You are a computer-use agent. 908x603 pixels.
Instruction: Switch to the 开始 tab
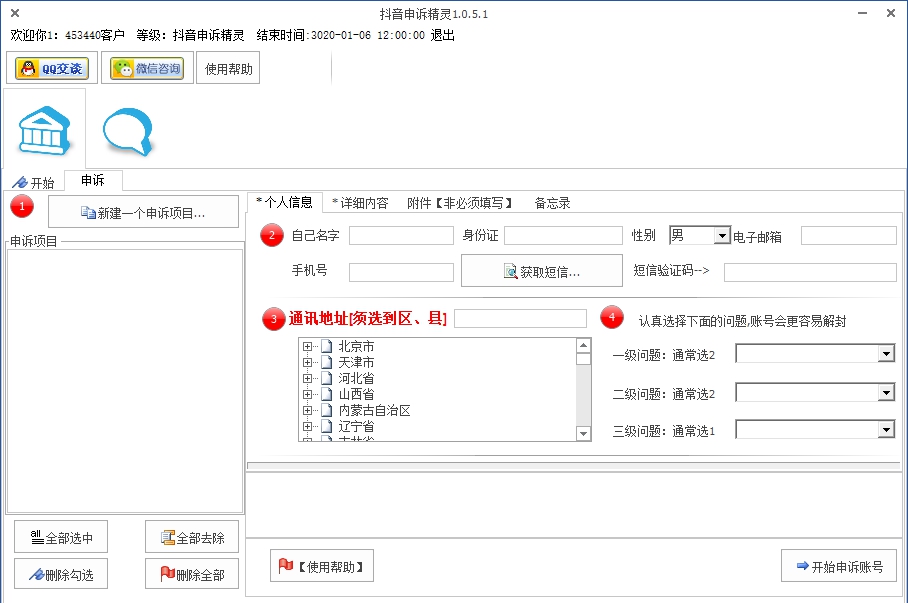[34, 182]
